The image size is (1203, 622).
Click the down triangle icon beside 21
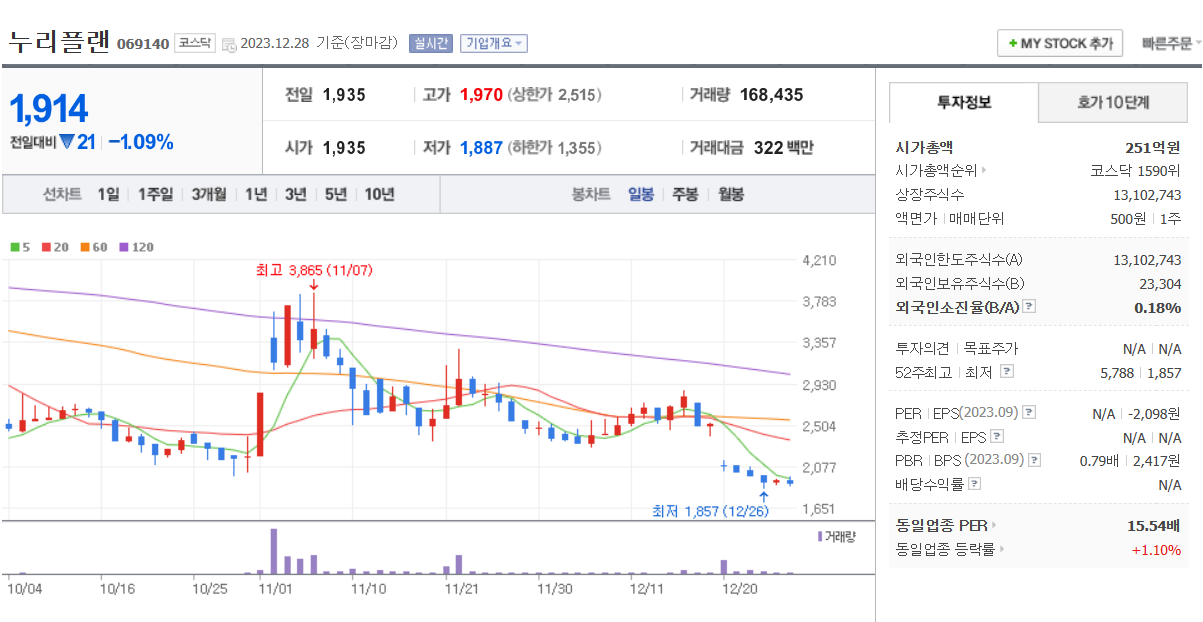(67, 142)
